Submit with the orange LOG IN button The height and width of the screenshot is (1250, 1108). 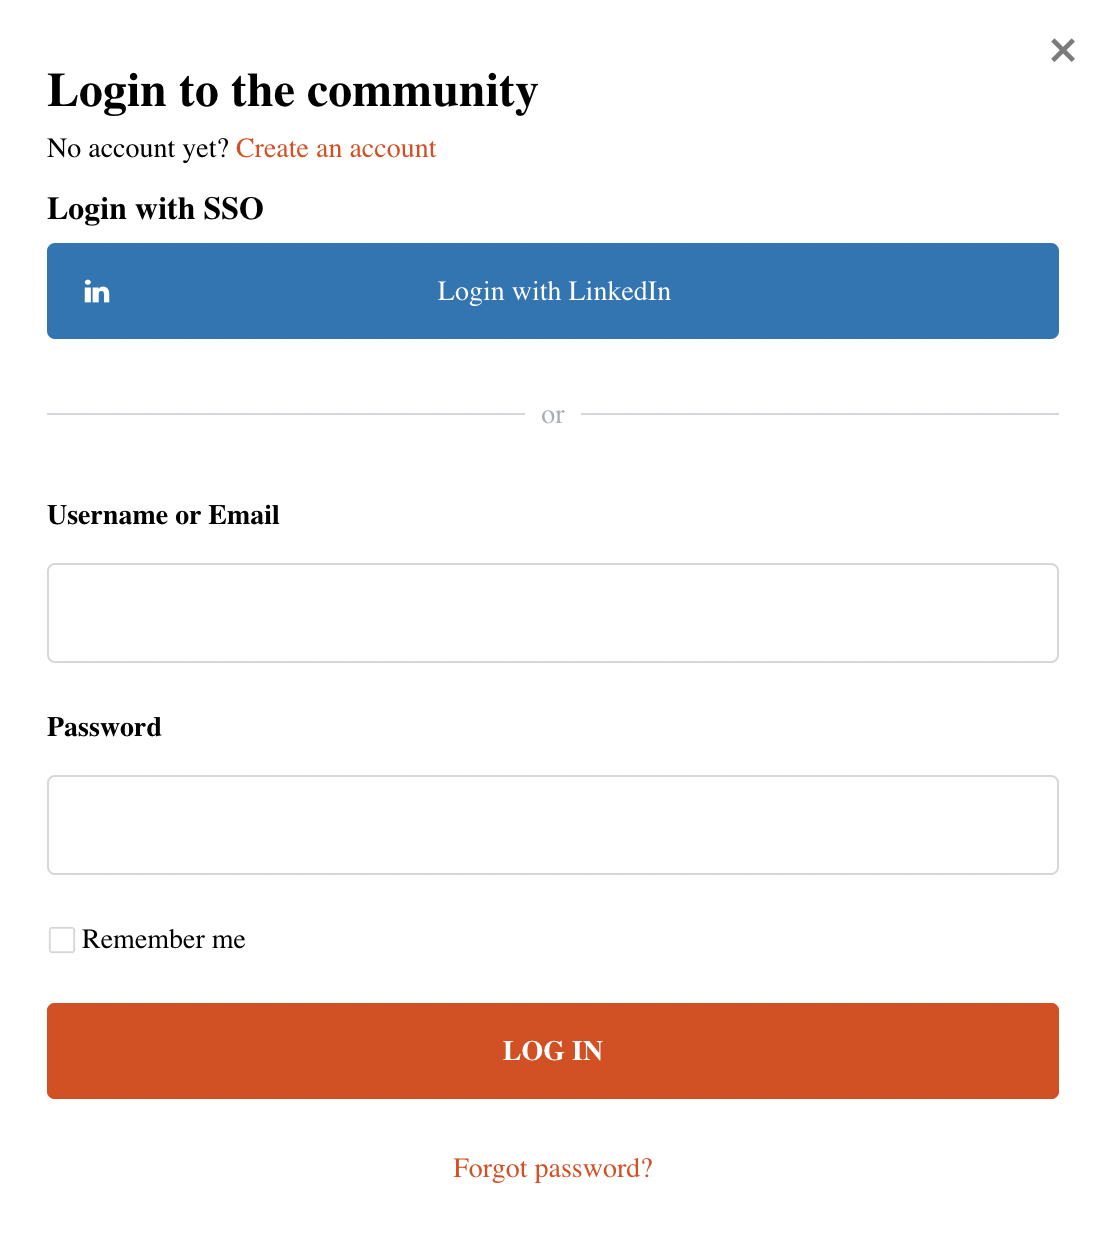pyautogui.click(x=553, y=1051)
